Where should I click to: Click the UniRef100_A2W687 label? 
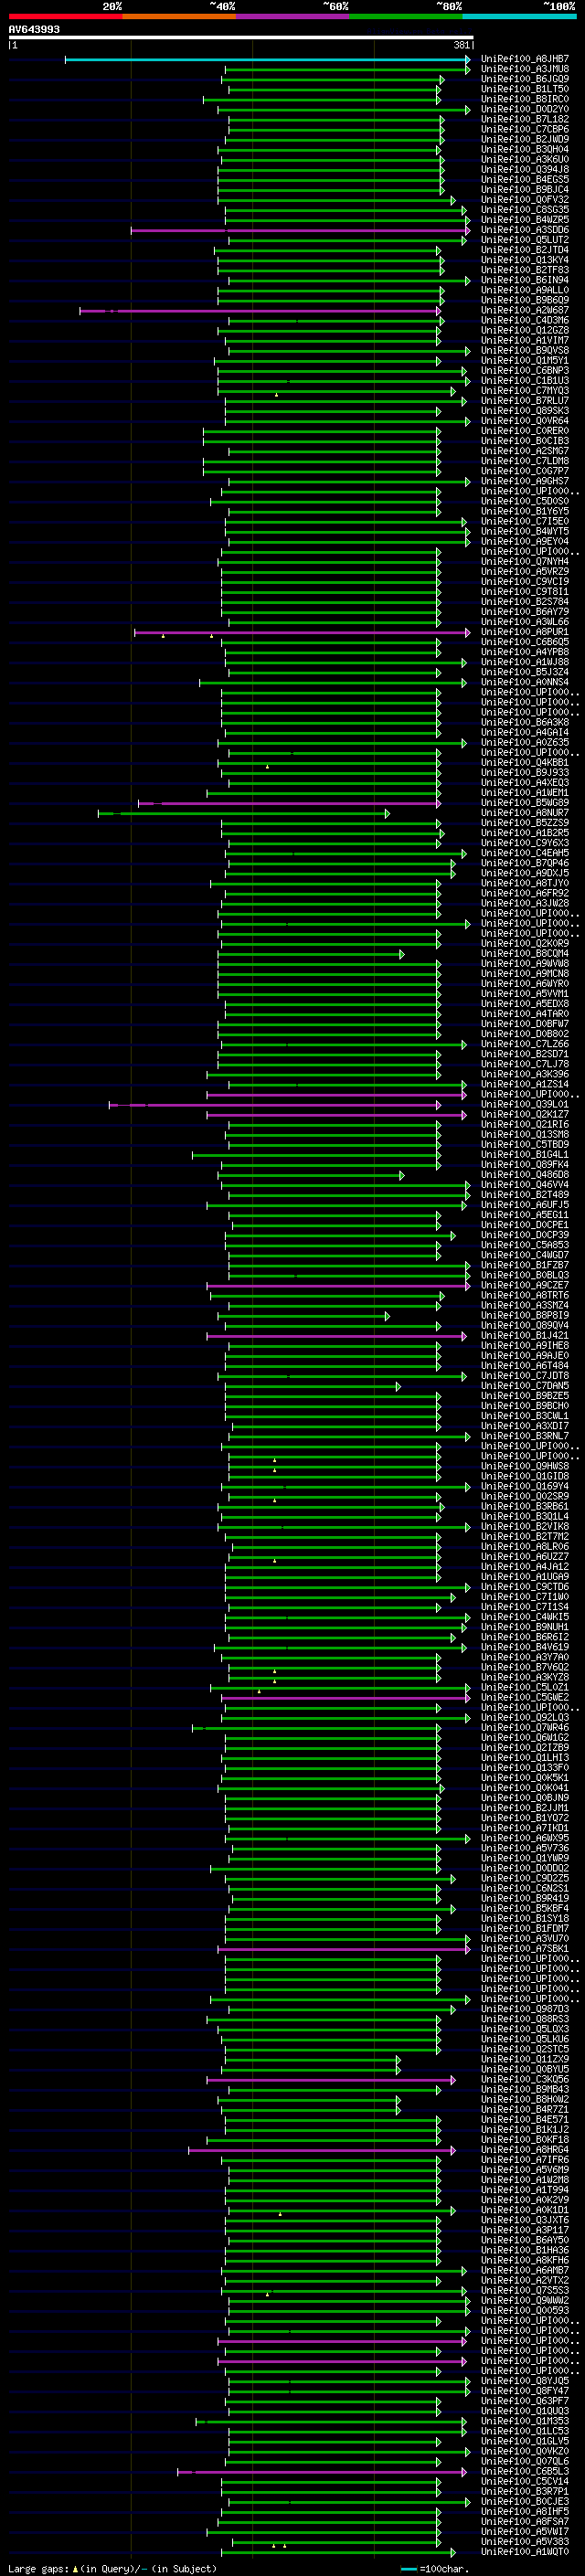tap(525, 310)
